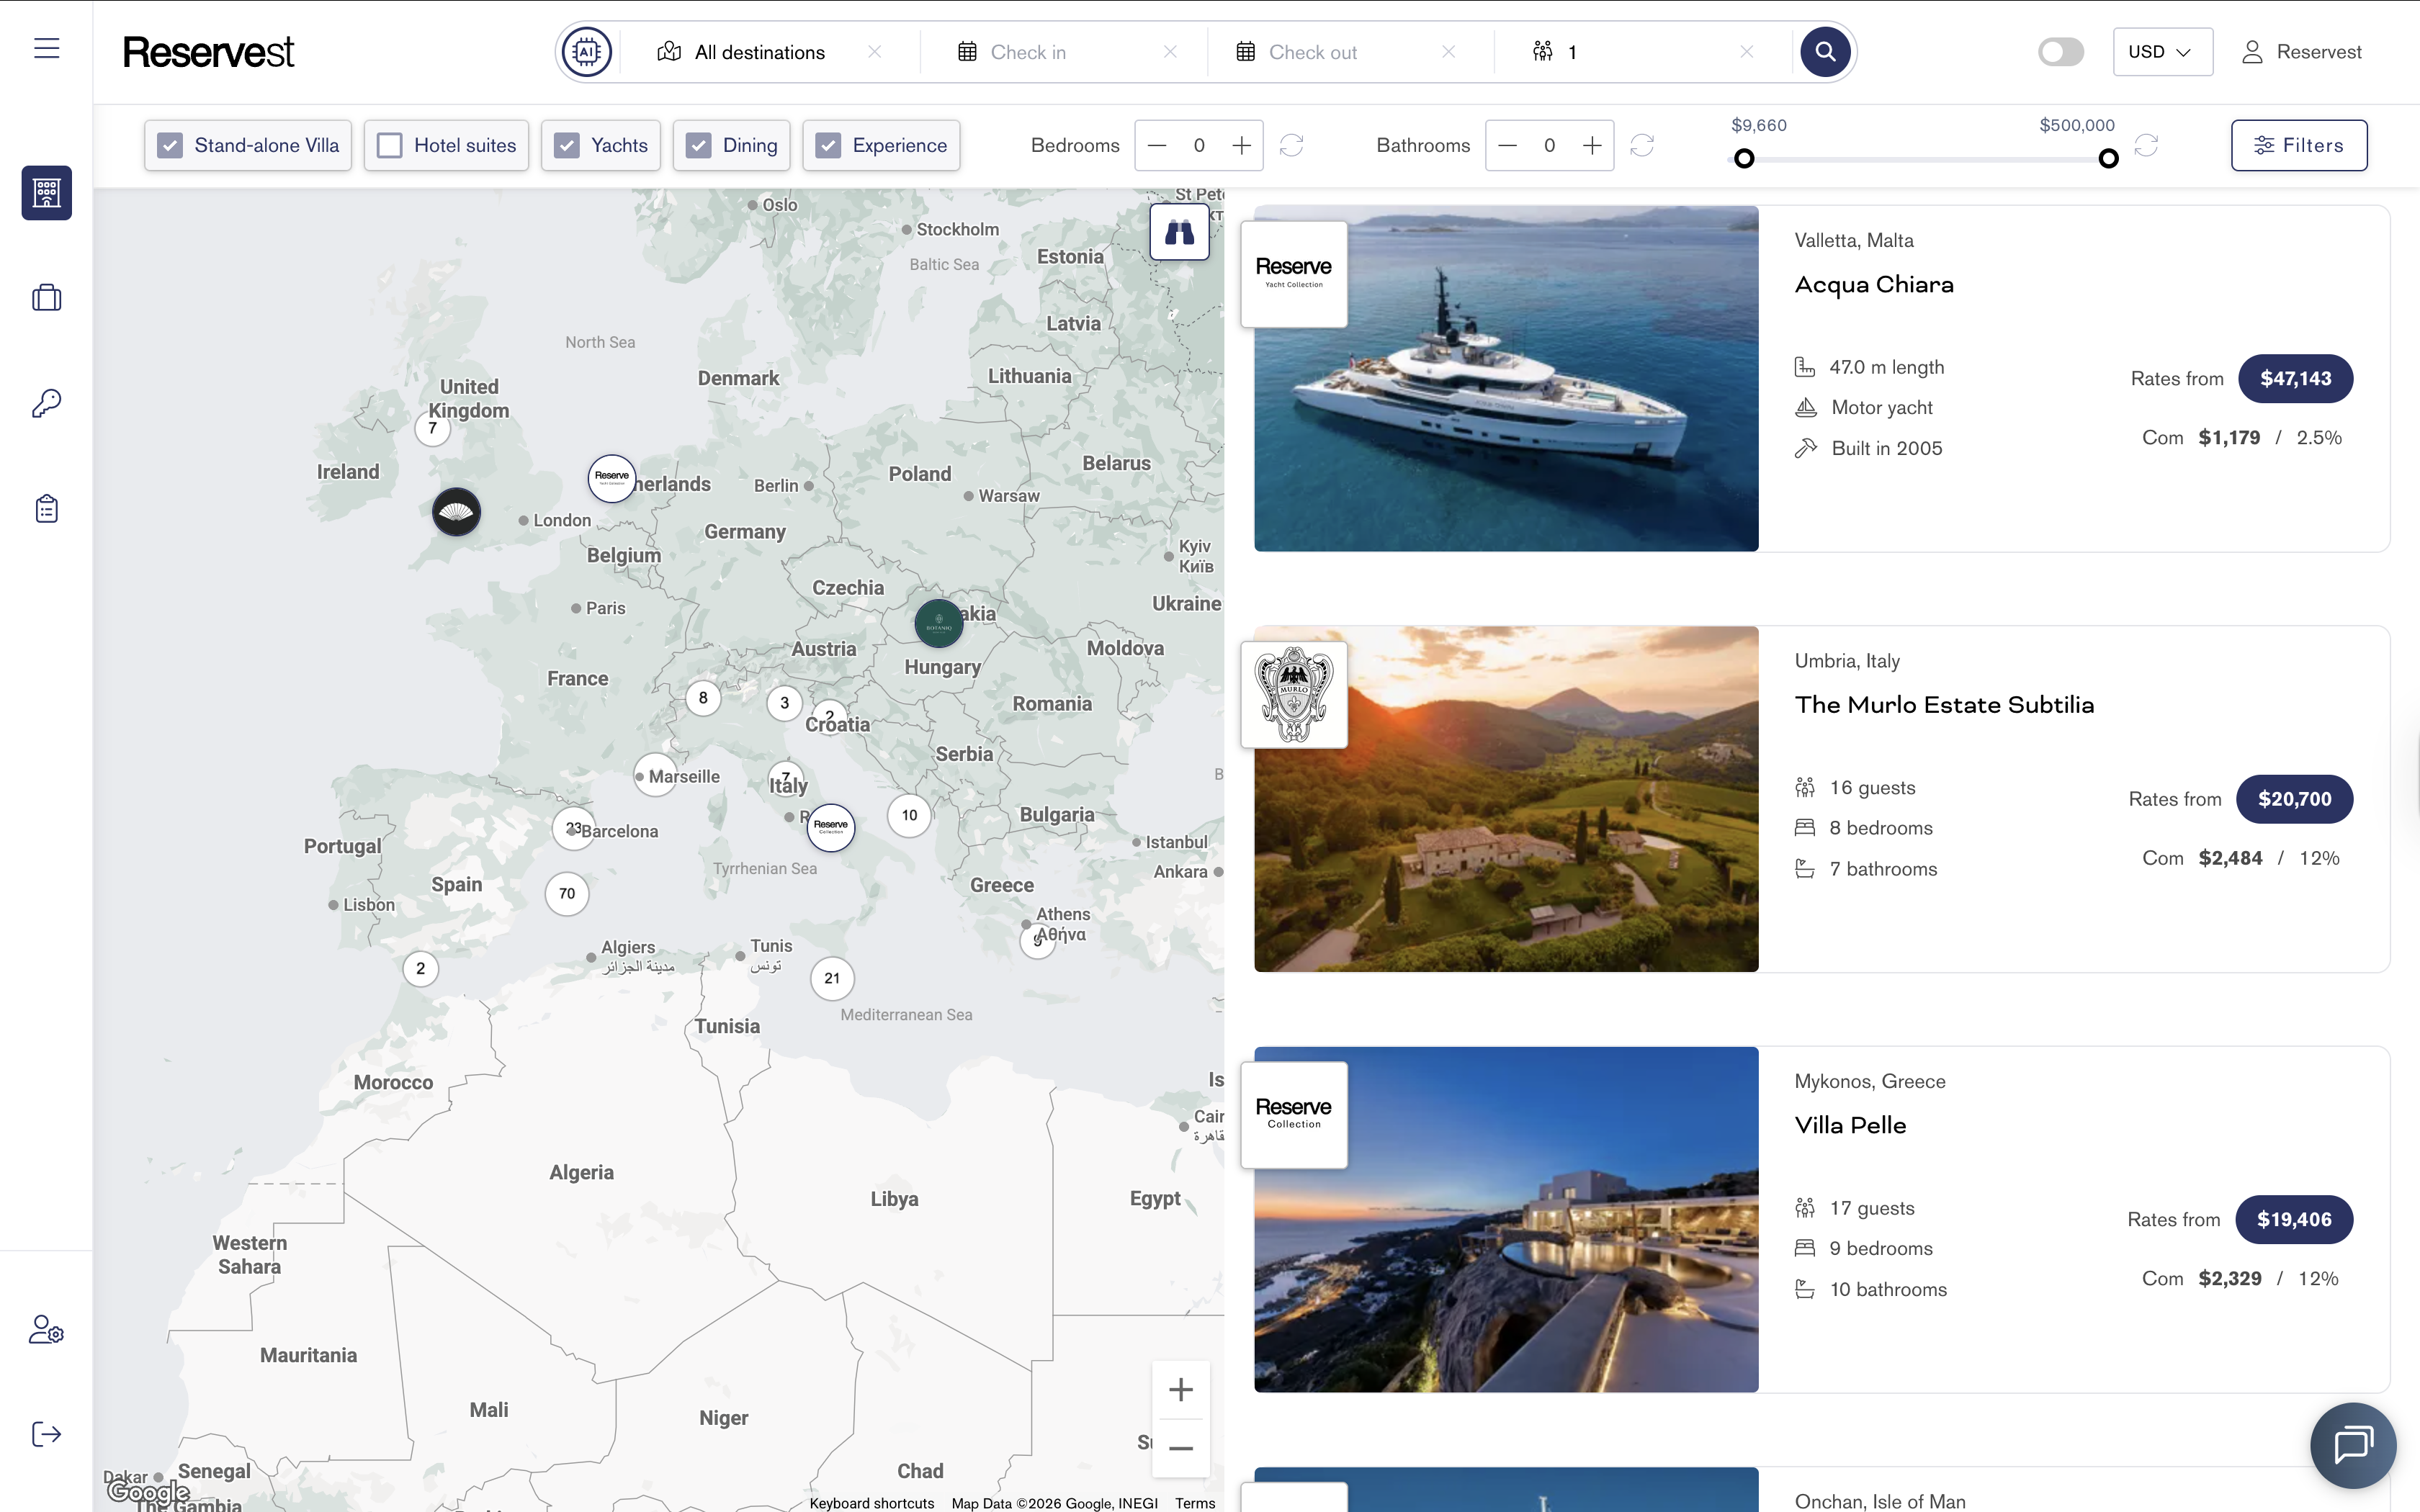Click the AI assistant icon in search bar
Viewport: 2420px width, 1512px height.
586,52
